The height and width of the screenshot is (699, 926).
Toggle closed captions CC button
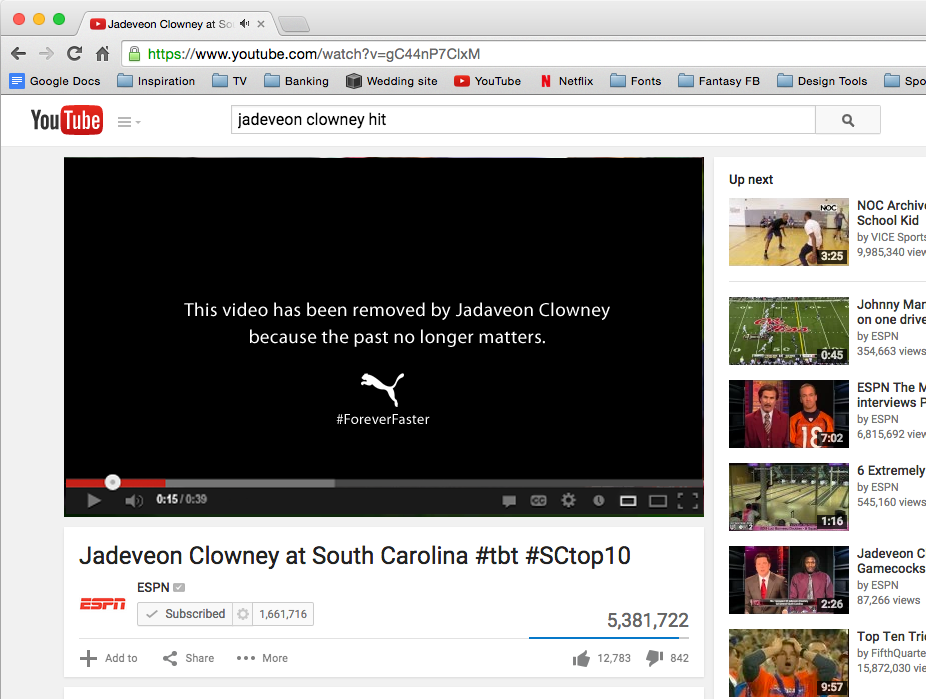coord(539,501)
